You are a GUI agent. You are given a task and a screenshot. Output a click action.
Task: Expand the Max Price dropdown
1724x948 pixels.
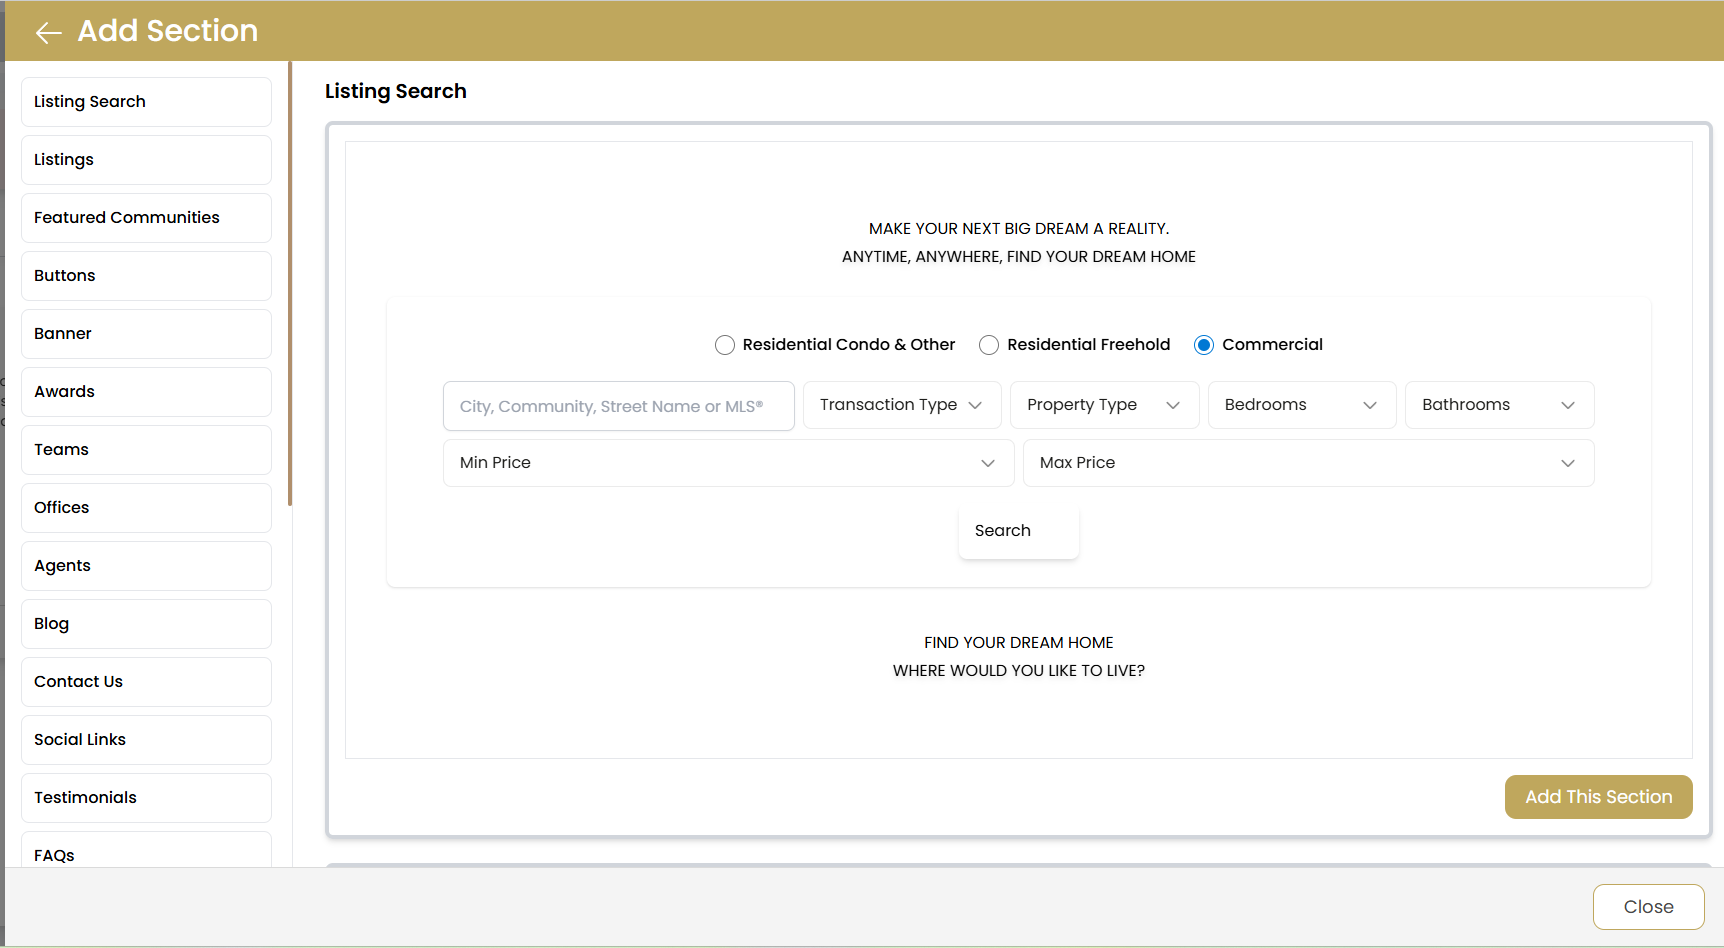click(x=1307, y=462)
